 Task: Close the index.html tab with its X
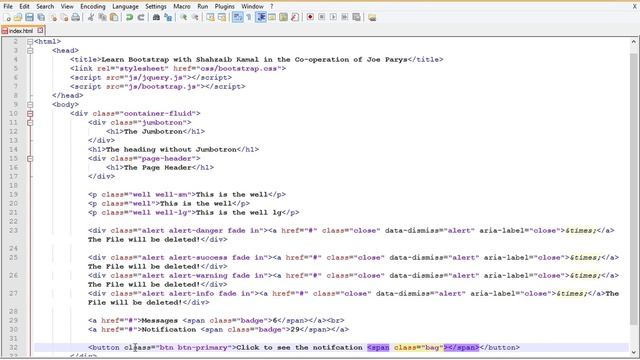[40, 30]
